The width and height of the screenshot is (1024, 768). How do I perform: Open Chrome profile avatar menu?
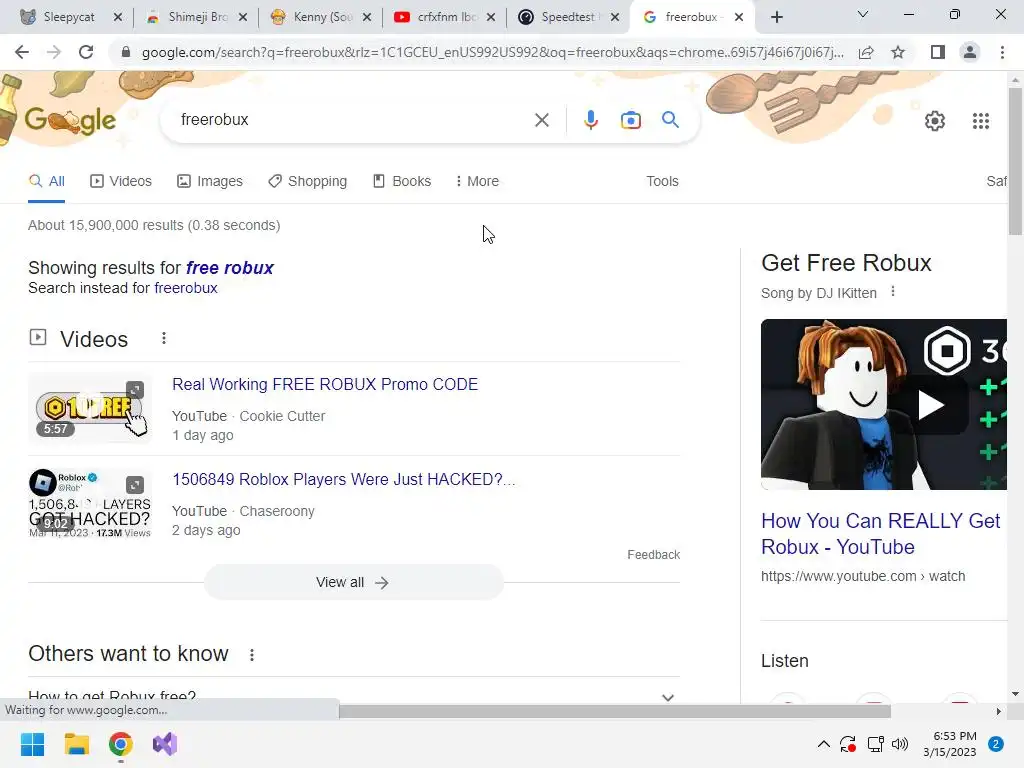coord(970,52)
